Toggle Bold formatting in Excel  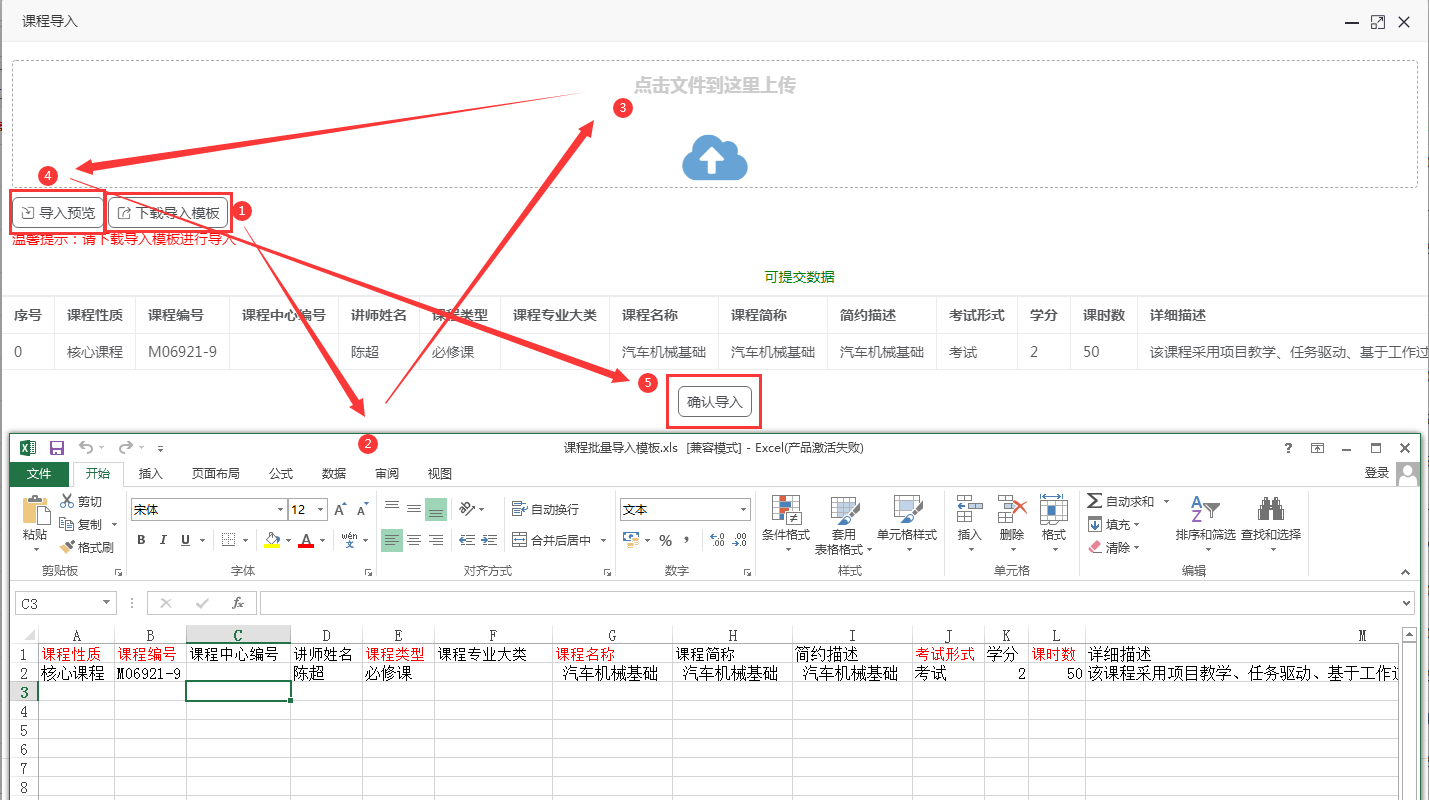click(141, 540)
